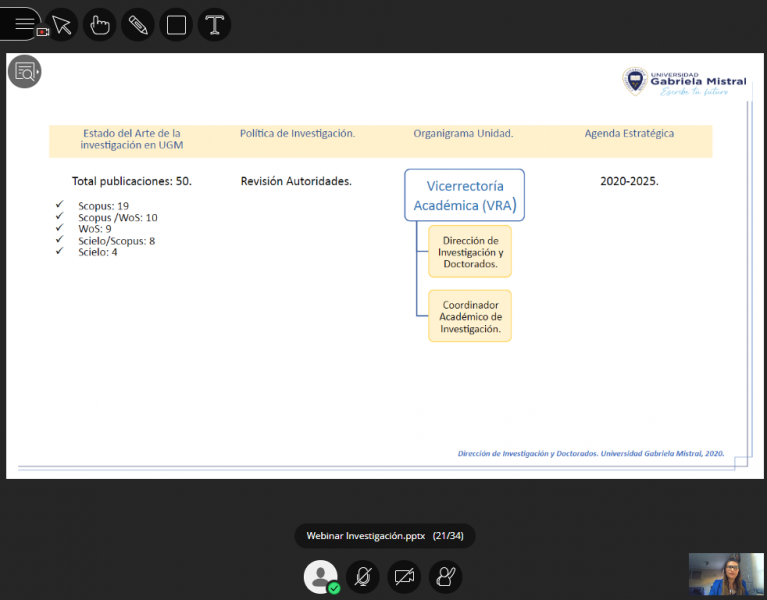Click 'Organigrama Unidad.' header

pyautogui.click(x=463, y=133)
